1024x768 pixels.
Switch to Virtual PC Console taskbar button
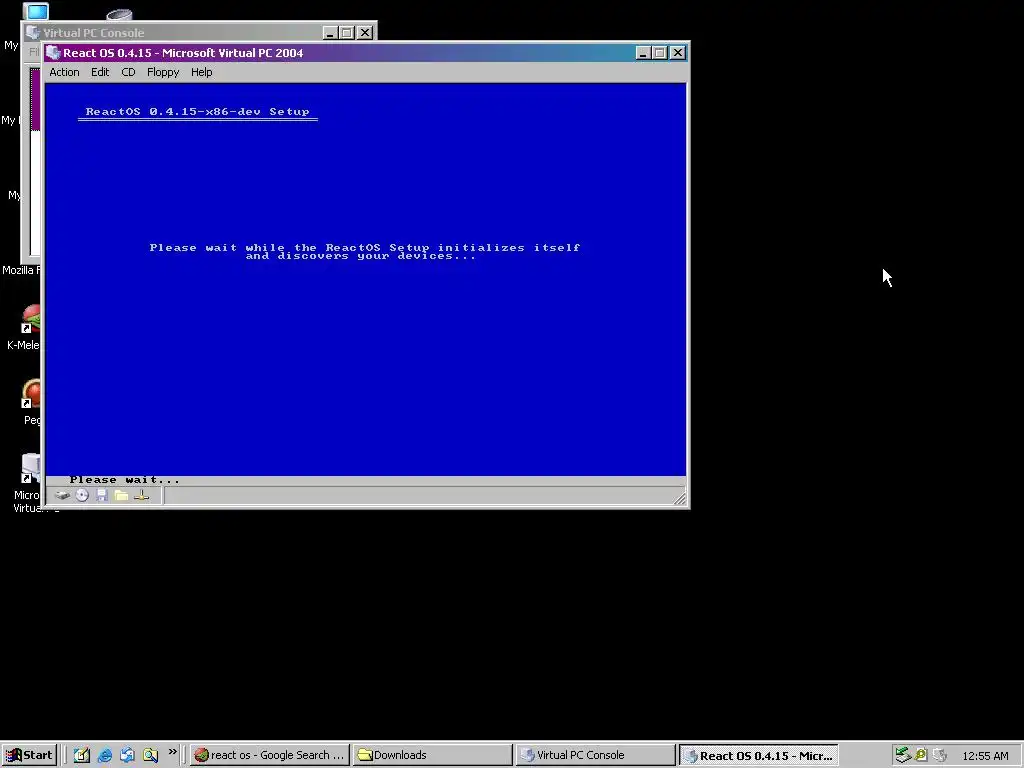pos(595,755)
